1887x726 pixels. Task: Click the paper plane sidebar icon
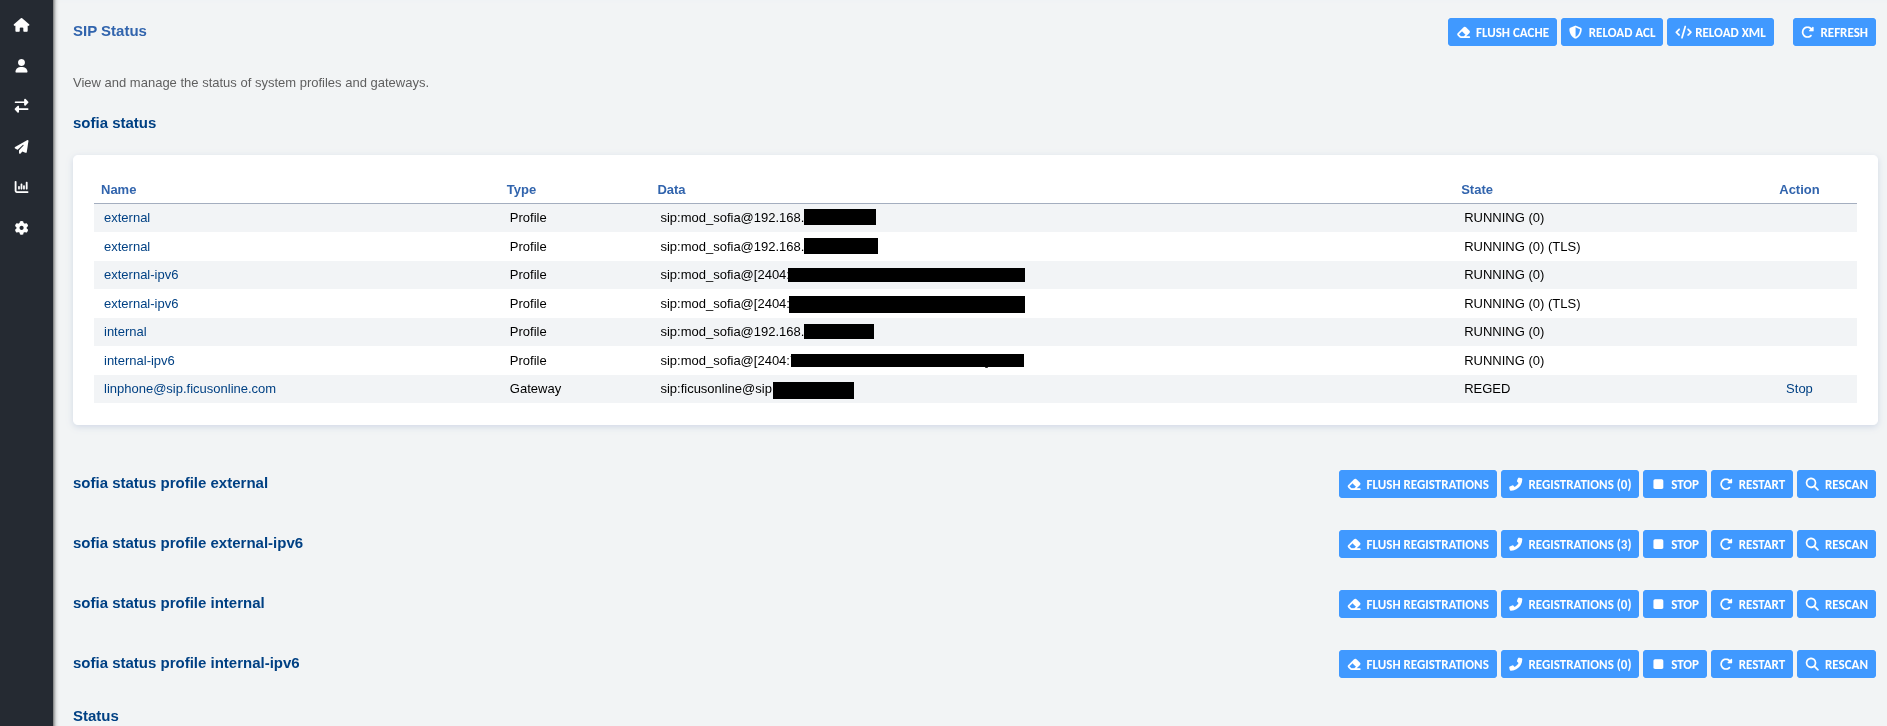(x=21, y=147)
